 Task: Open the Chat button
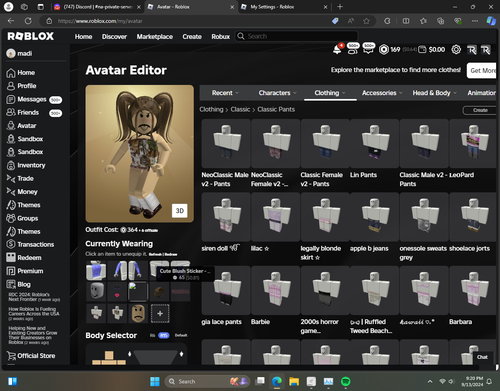[482, 357]
